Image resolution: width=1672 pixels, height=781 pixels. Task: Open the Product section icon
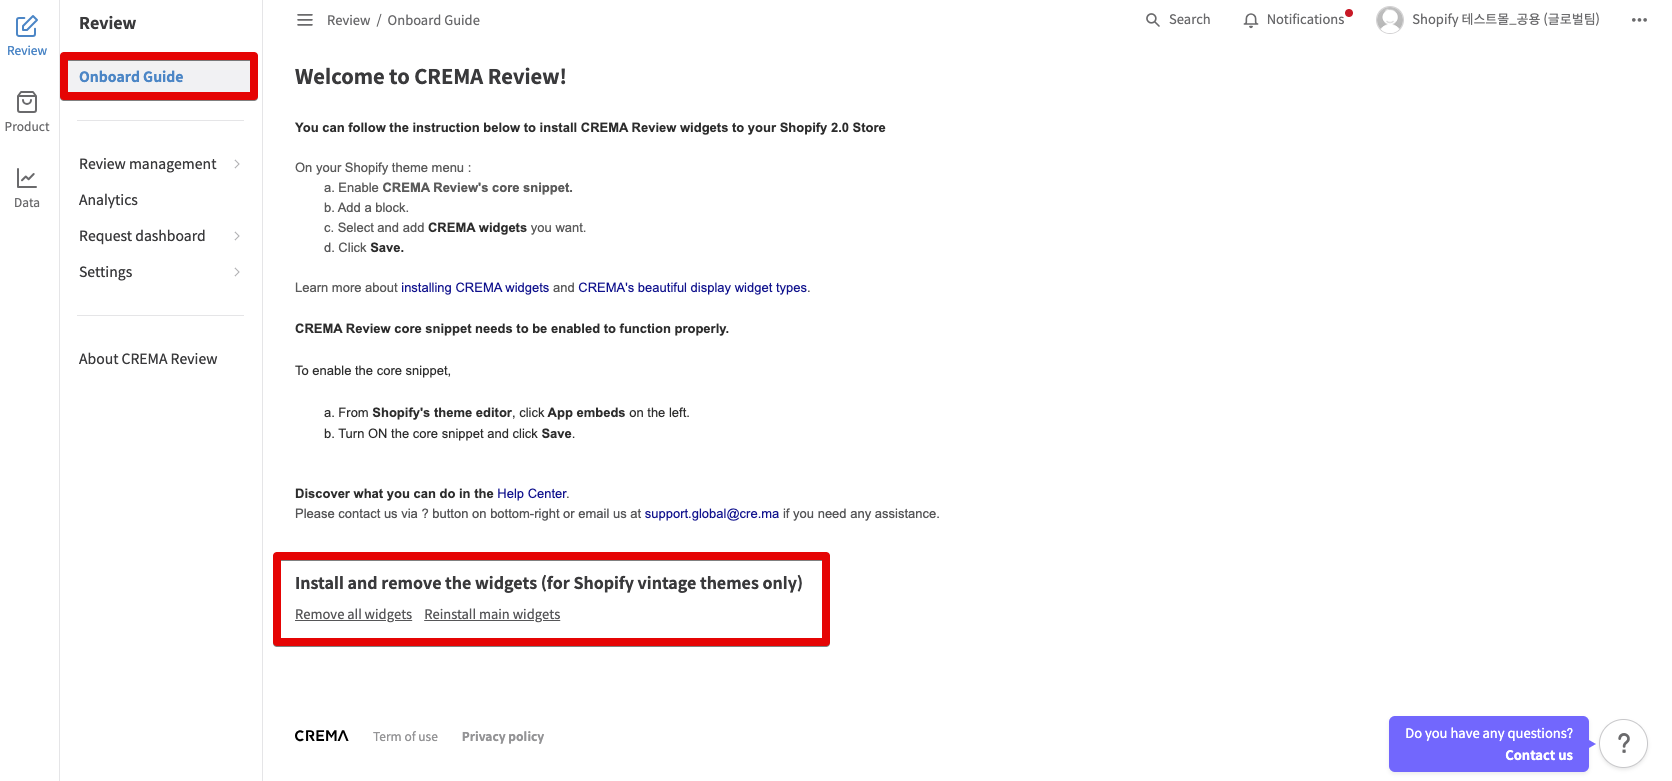pyautogui.click(x=27, y=102)
